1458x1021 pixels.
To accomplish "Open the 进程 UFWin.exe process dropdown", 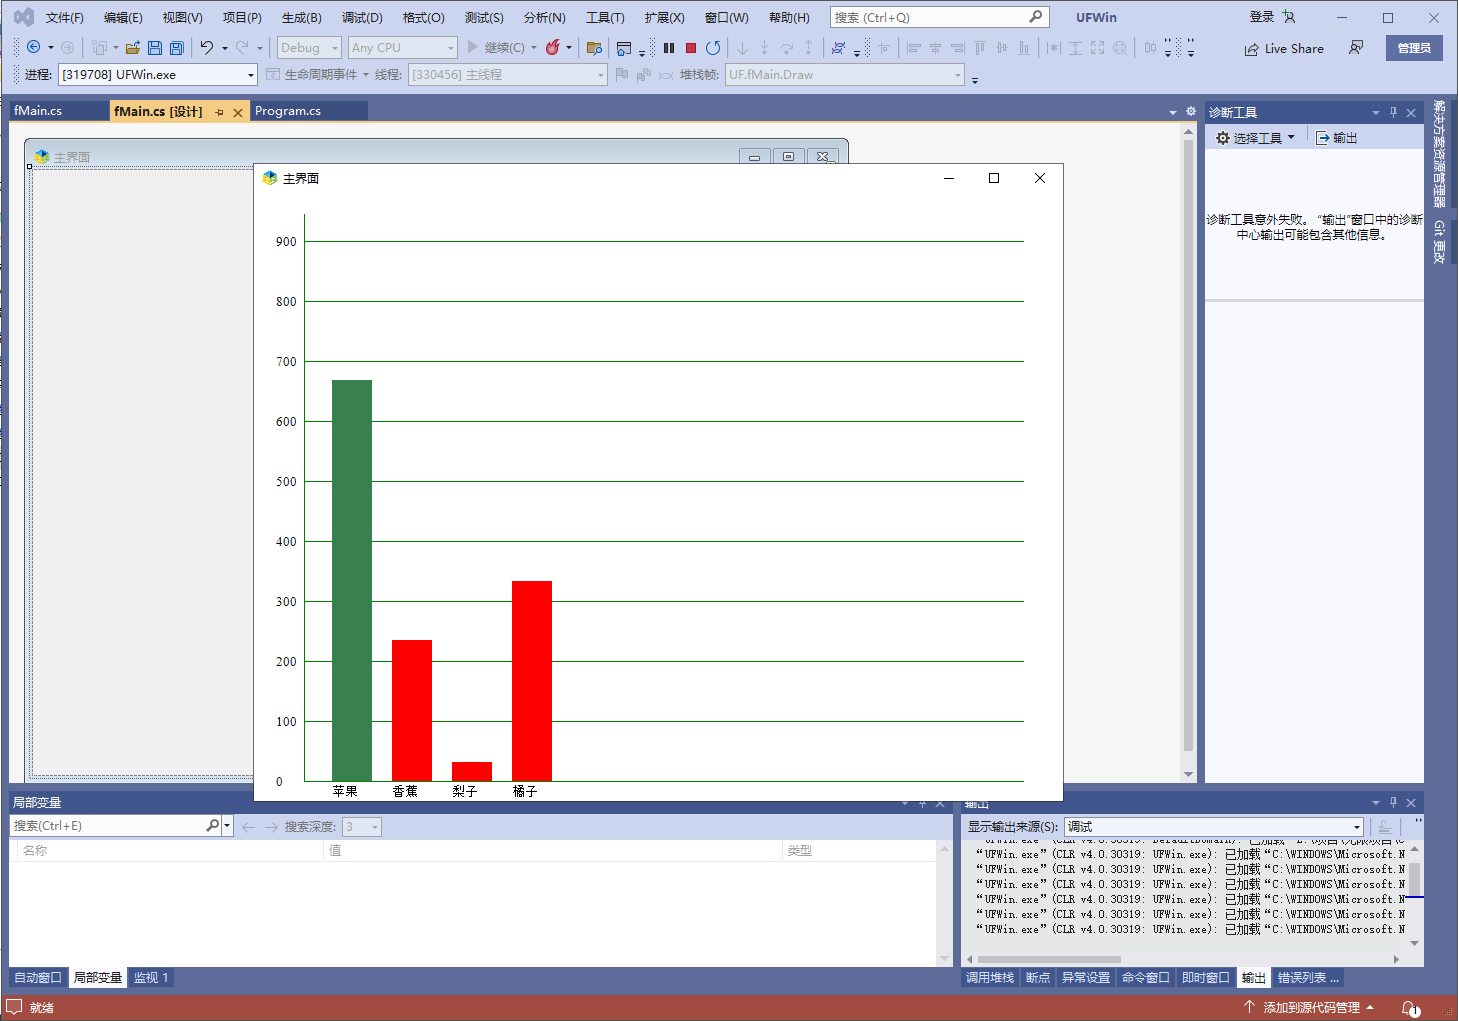I will click(x=250, y=75).
